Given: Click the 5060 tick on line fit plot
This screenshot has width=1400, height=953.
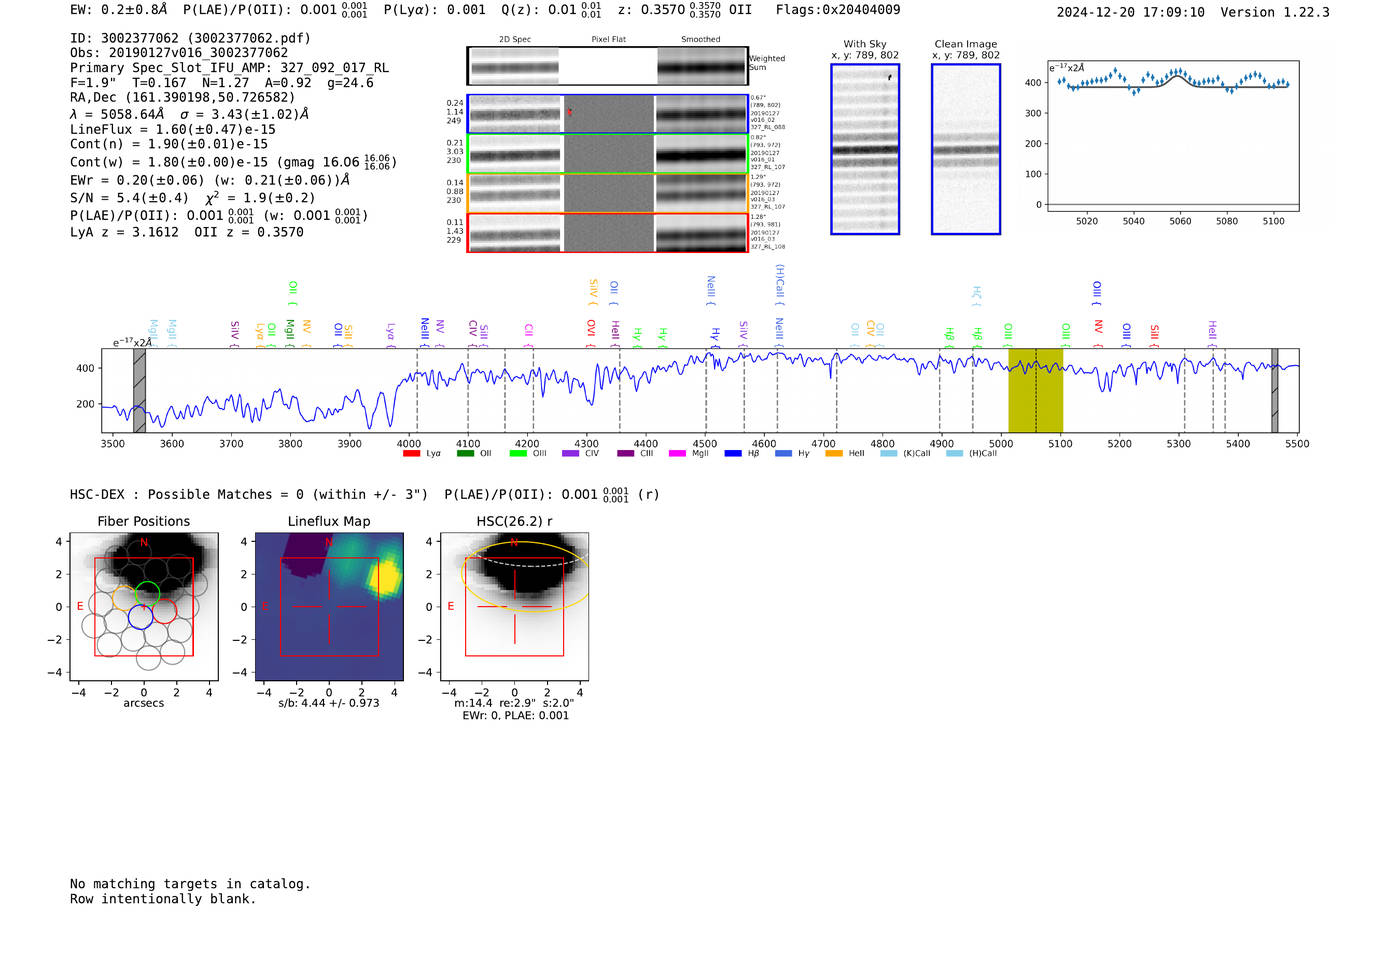Looking at the screenshot, I should tap(1180, 221).
